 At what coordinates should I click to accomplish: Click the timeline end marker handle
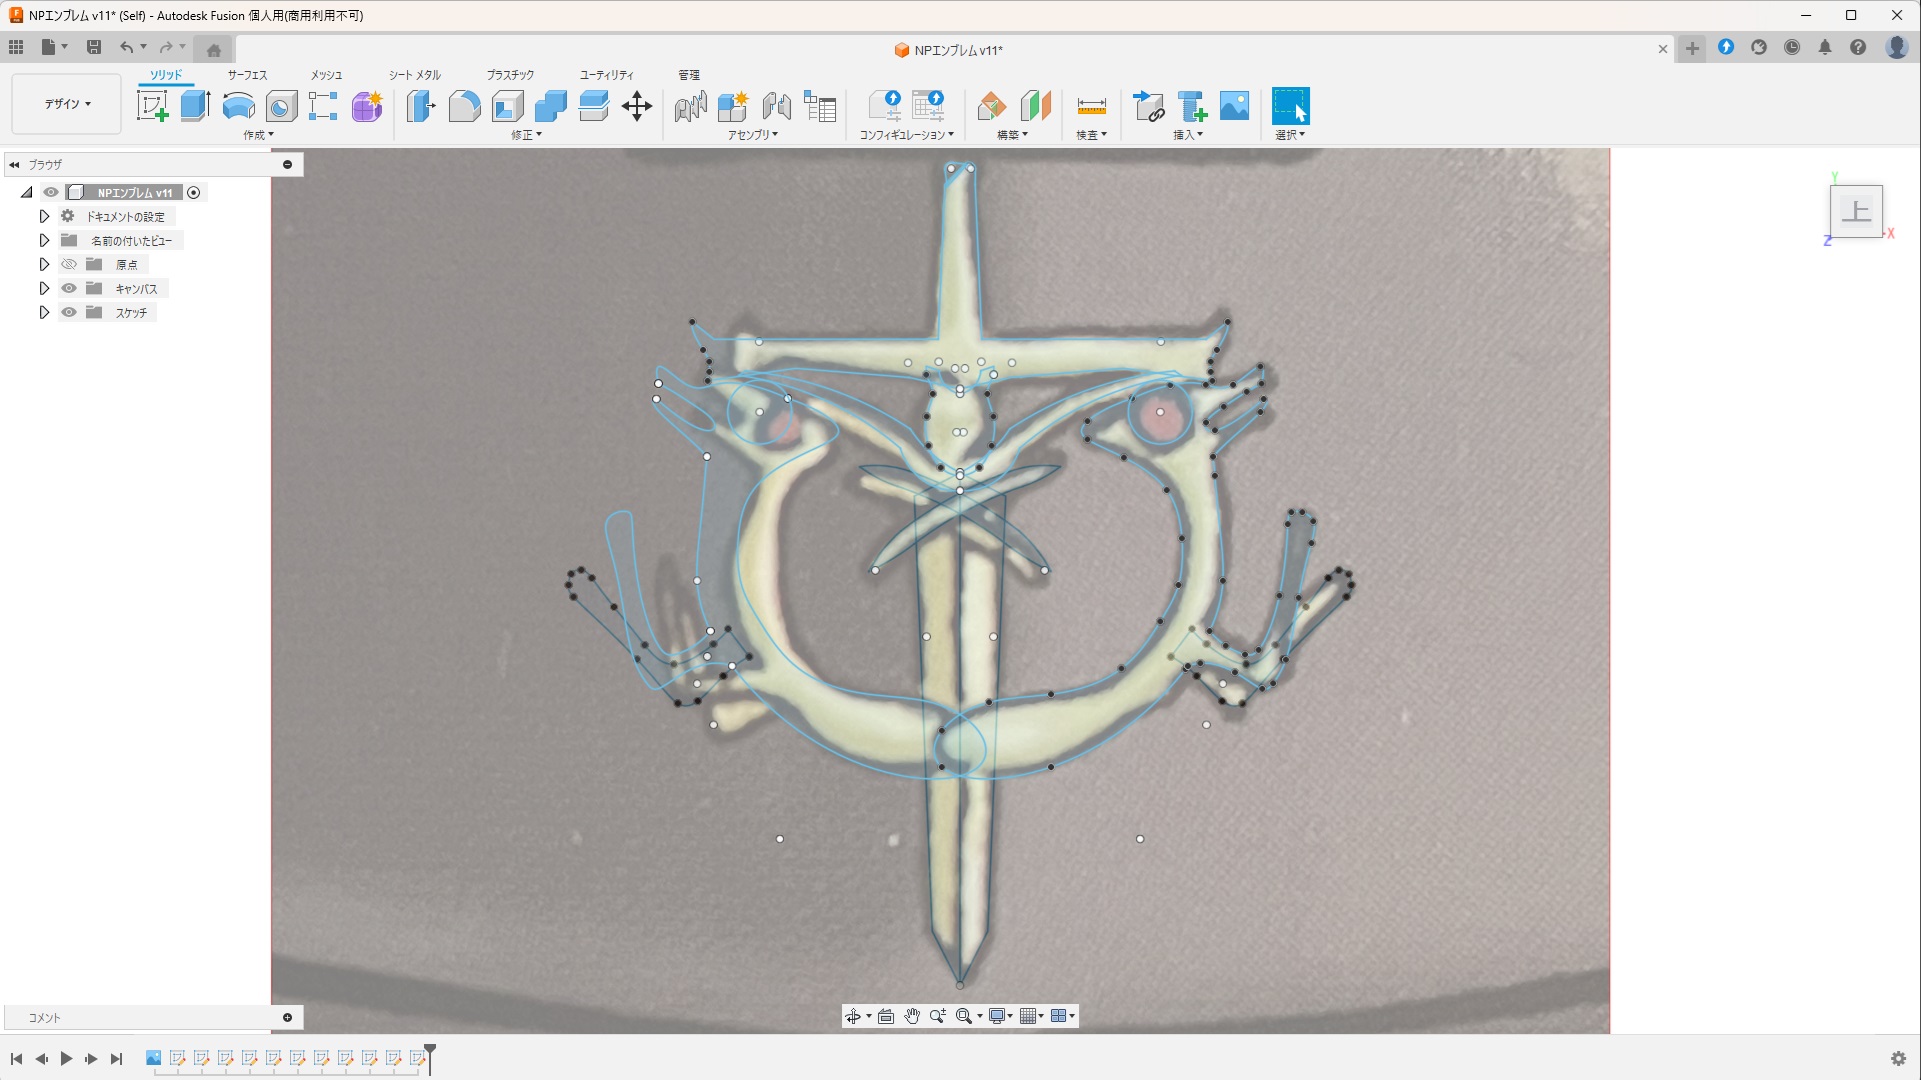430,1050
